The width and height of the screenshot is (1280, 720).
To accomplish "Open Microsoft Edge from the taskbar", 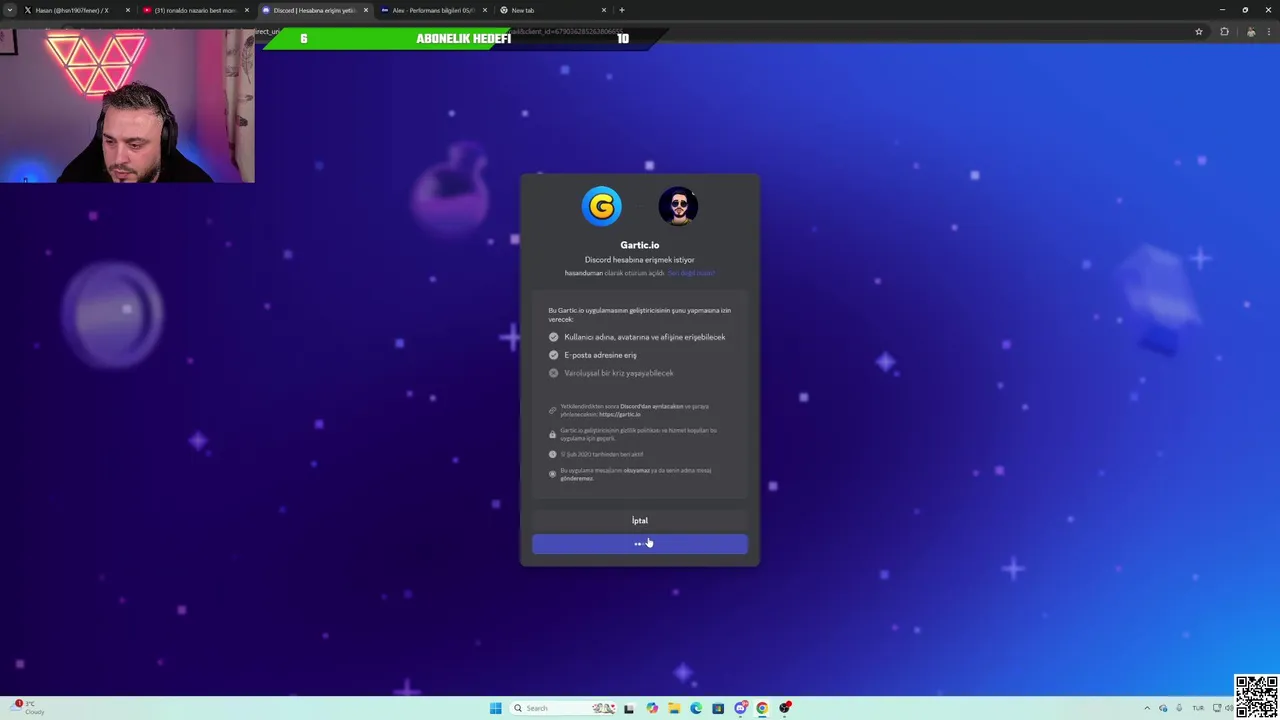I will [696, 708].
